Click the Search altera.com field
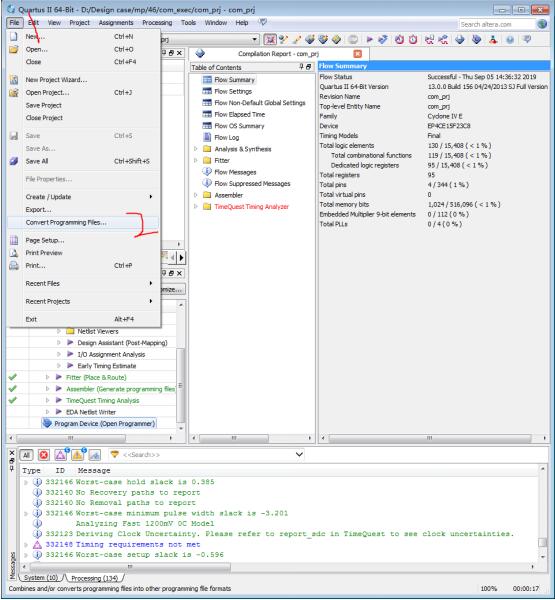555x600 pixels. [497, 24]
